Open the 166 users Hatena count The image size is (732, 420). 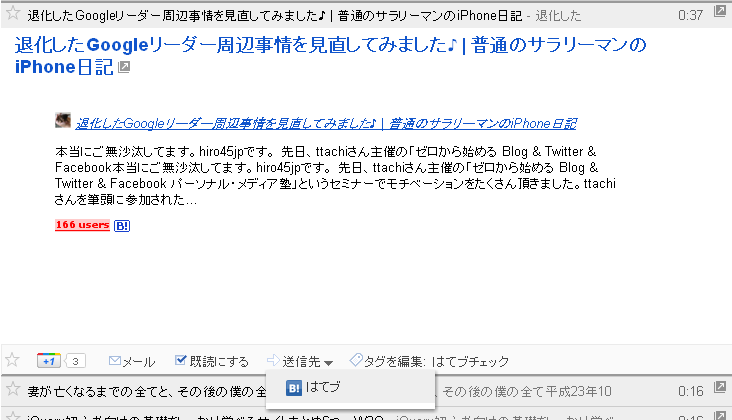82,225
